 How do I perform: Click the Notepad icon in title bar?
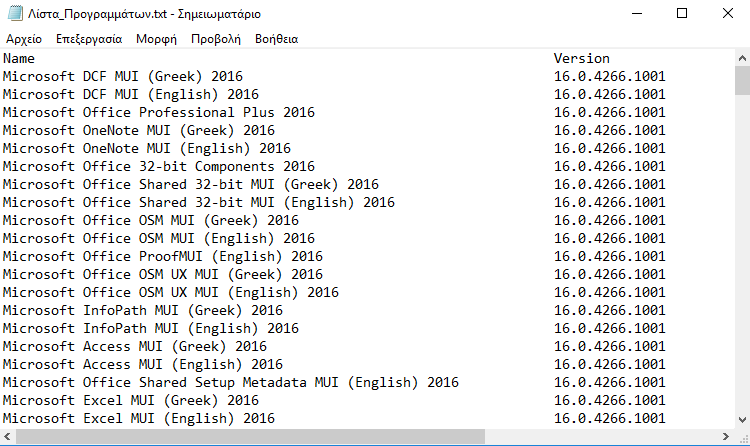point(15,13)
